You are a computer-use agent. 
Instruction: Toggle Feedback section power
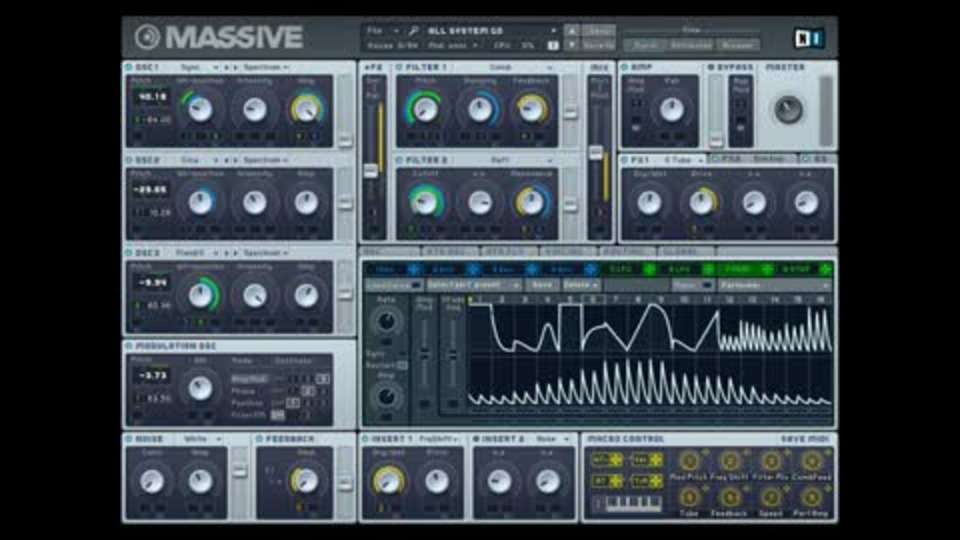260,439
